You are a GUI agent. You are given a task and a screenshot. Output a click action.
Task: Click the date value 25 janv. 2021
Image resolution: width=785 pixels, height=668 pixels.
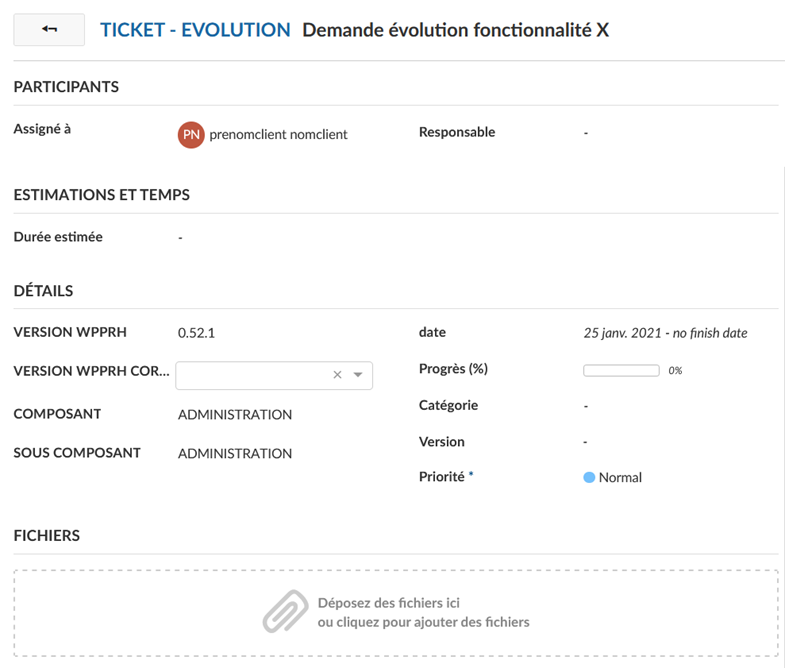pyautogui.click(x=622, y=333)
